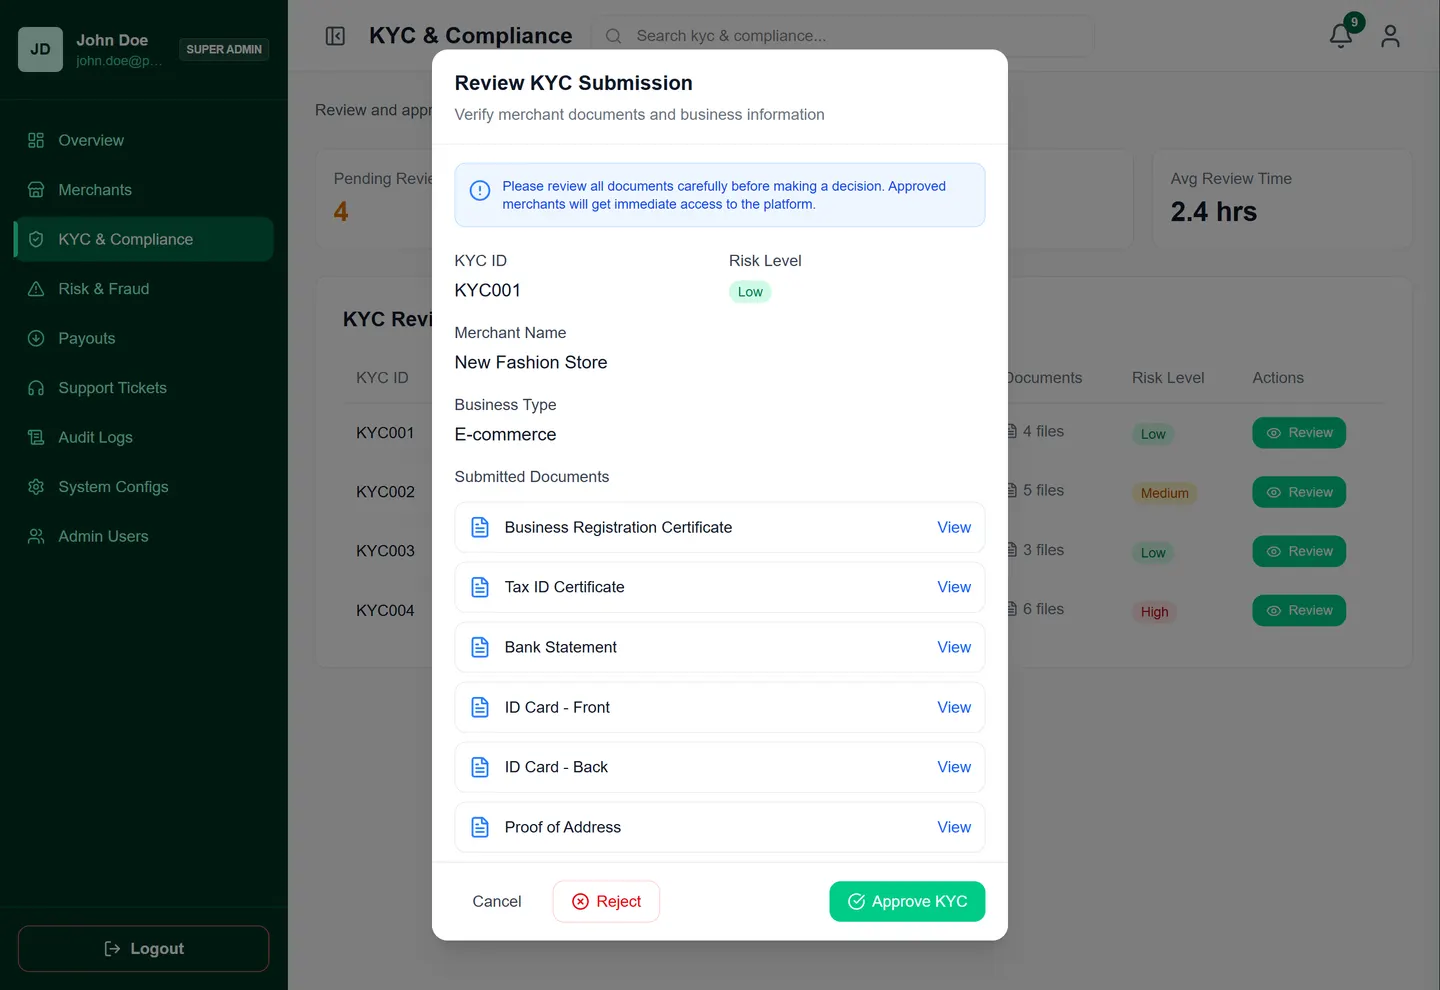Screen dimensions: 1440x990
Task: Click the ID Card - Back document icon
Action: (x=480, y=767)
